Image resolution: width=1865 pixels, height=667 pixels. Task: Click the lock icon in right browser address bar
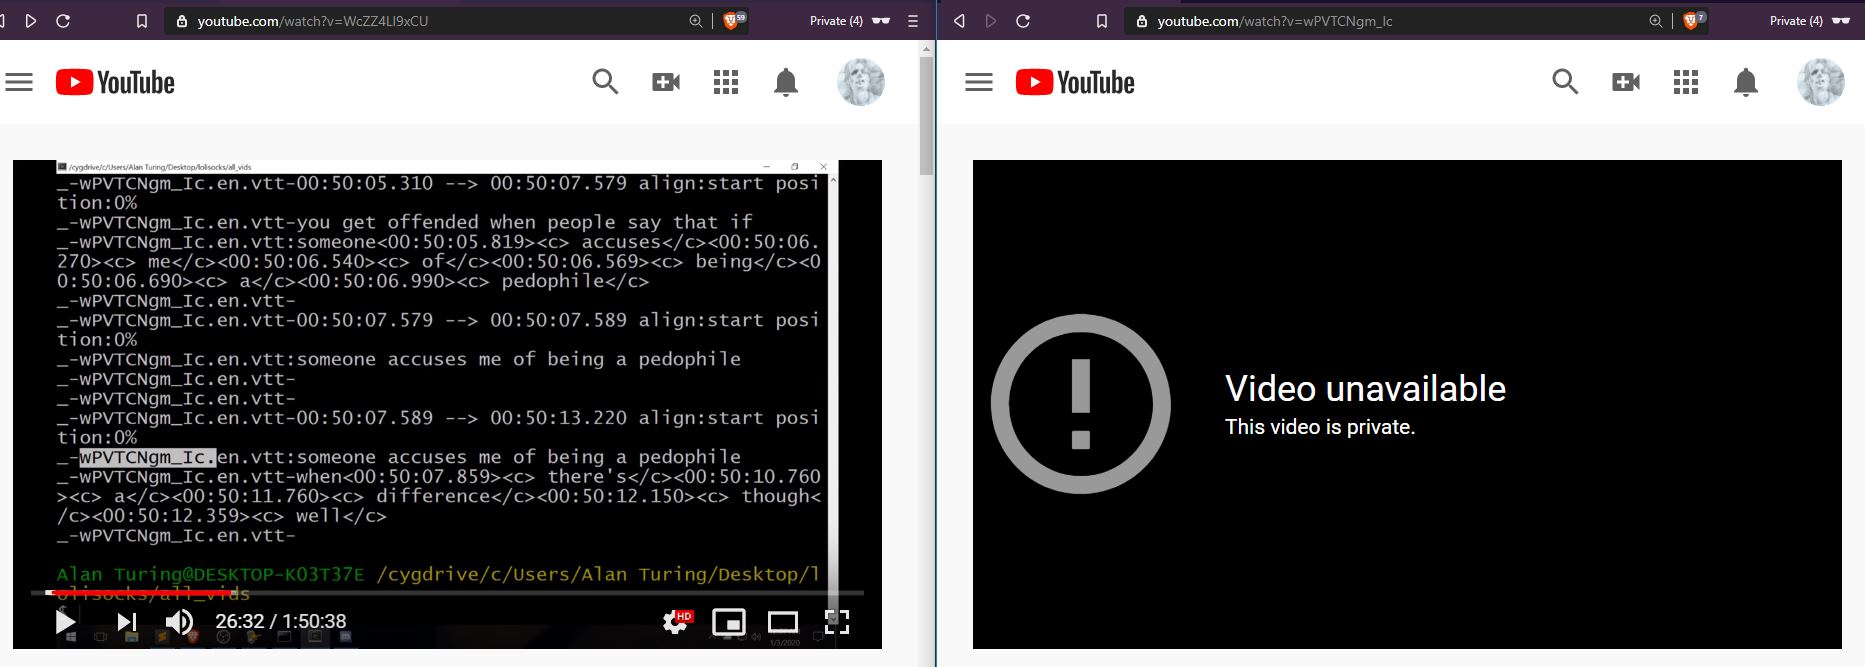coord(1141,21)
